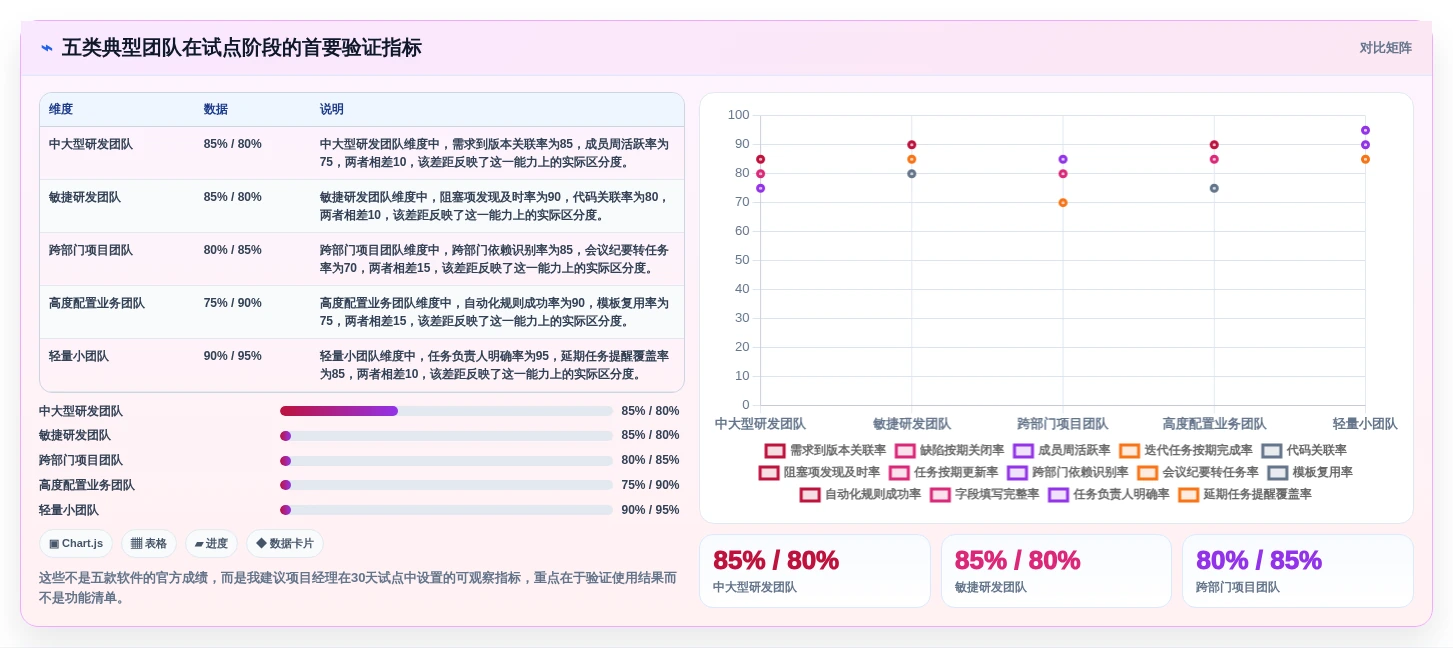Click the 表格 chip
The height and width of the screenshot is (648, 1453).
[149, 544]
